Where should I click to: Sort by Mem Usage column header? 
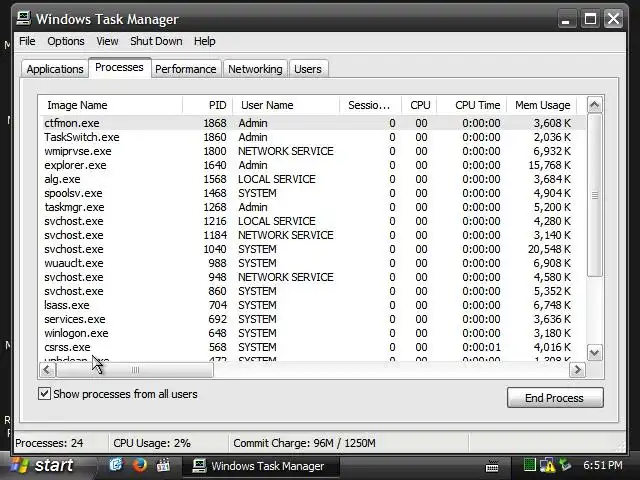pyautogui.click(x=542, y=105)
